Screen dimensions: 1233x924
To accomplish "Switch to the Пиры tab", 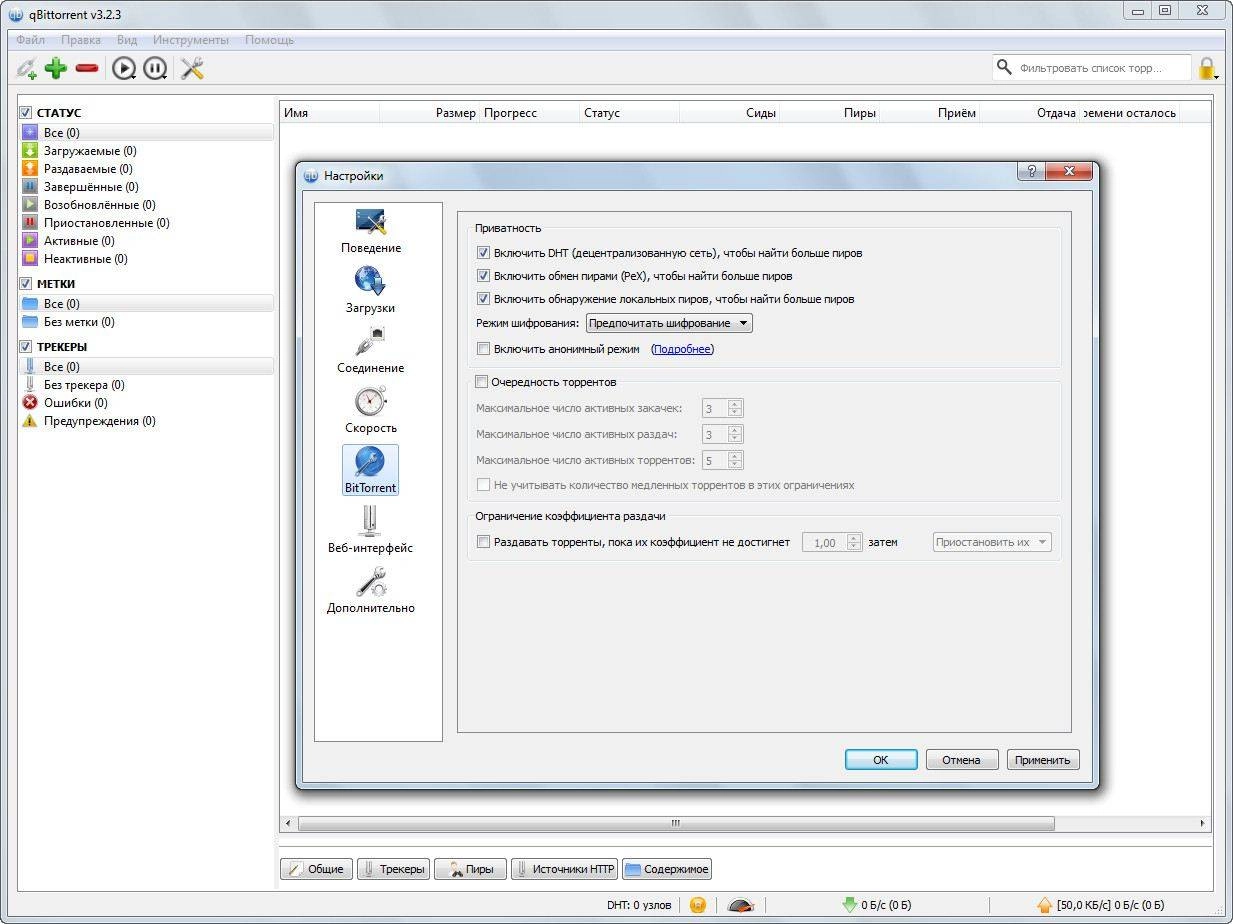I will pos(470,869).
